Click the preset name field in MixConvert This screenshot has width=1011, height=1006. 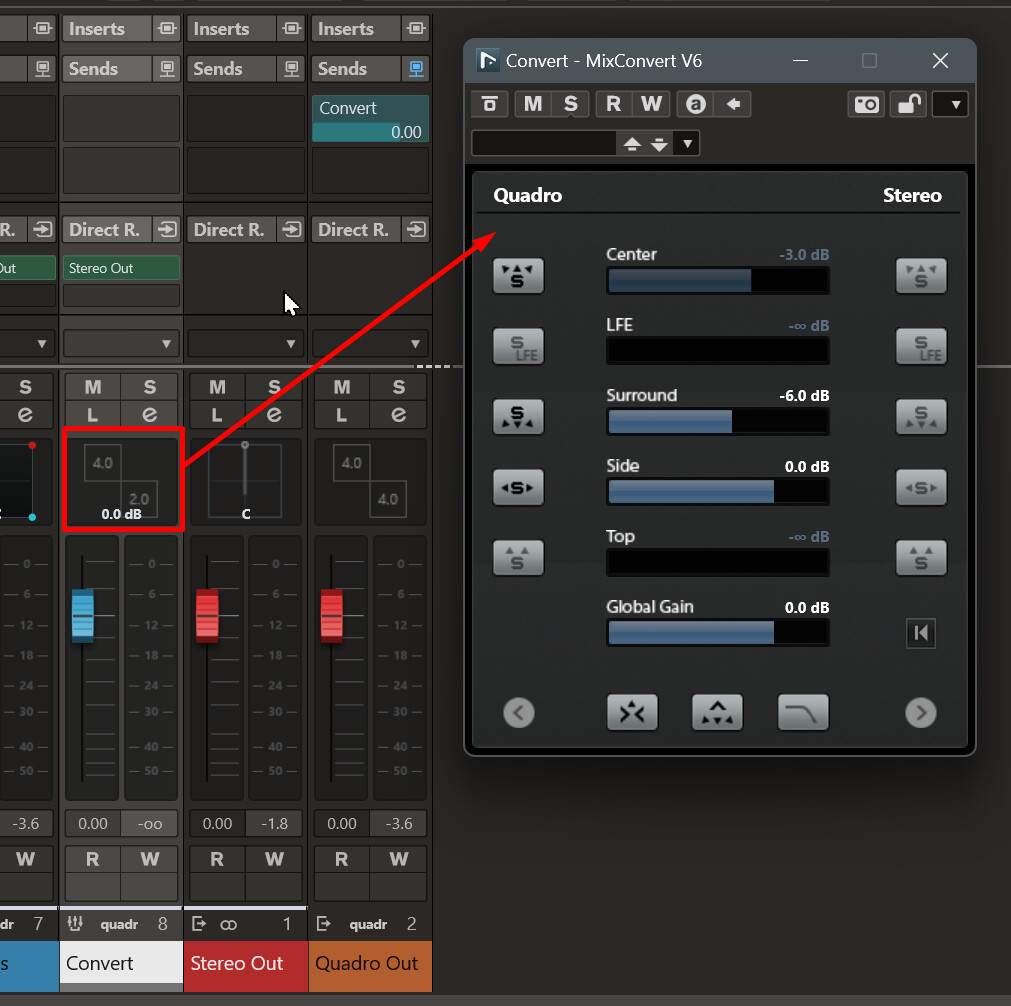point(544,144)
